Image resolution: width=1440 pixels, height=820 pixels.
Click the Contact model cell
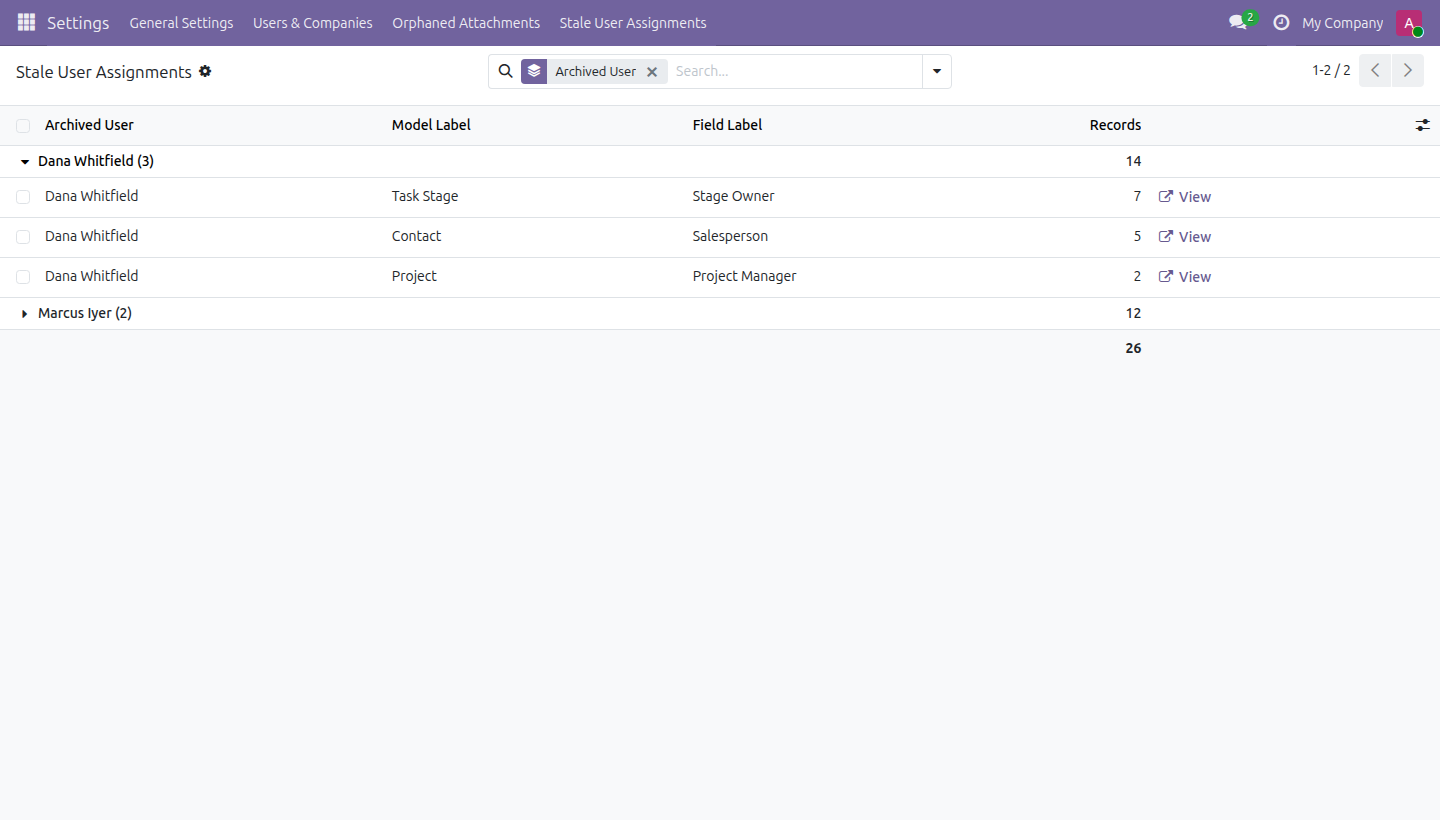416,236
